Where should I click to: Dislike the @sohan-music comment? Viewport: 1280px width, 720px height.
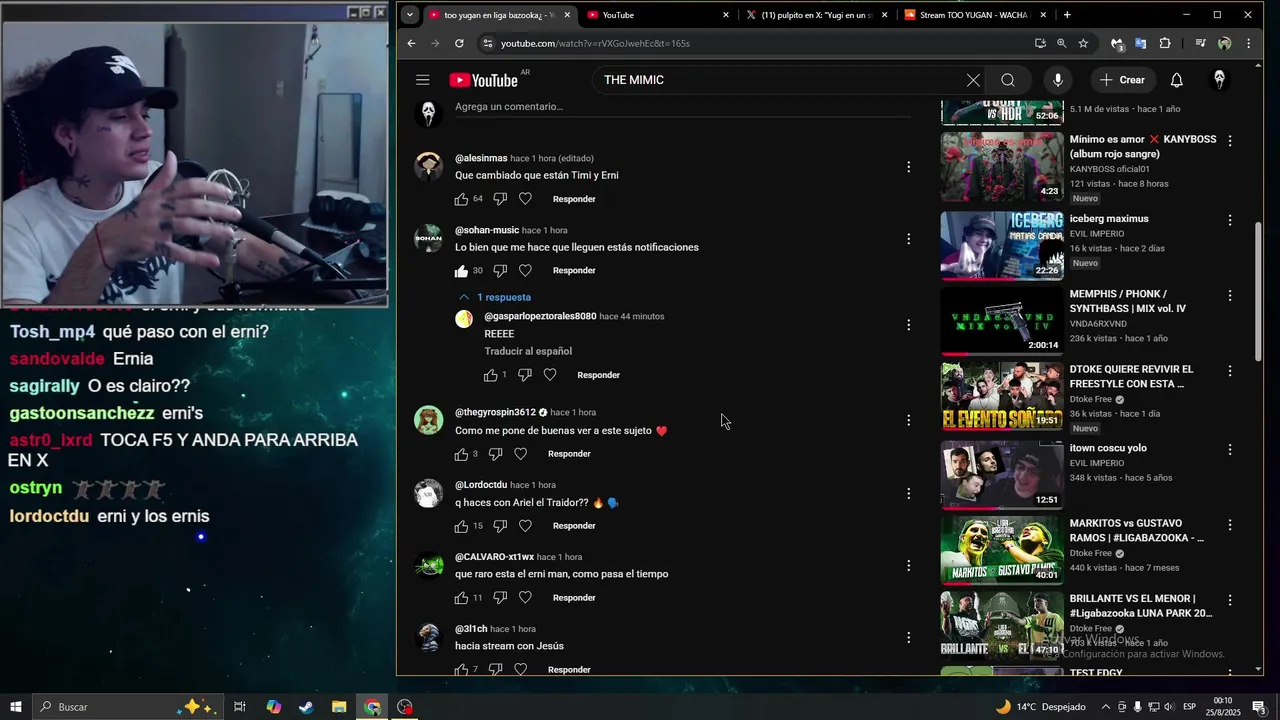click(x=500, y=271)
